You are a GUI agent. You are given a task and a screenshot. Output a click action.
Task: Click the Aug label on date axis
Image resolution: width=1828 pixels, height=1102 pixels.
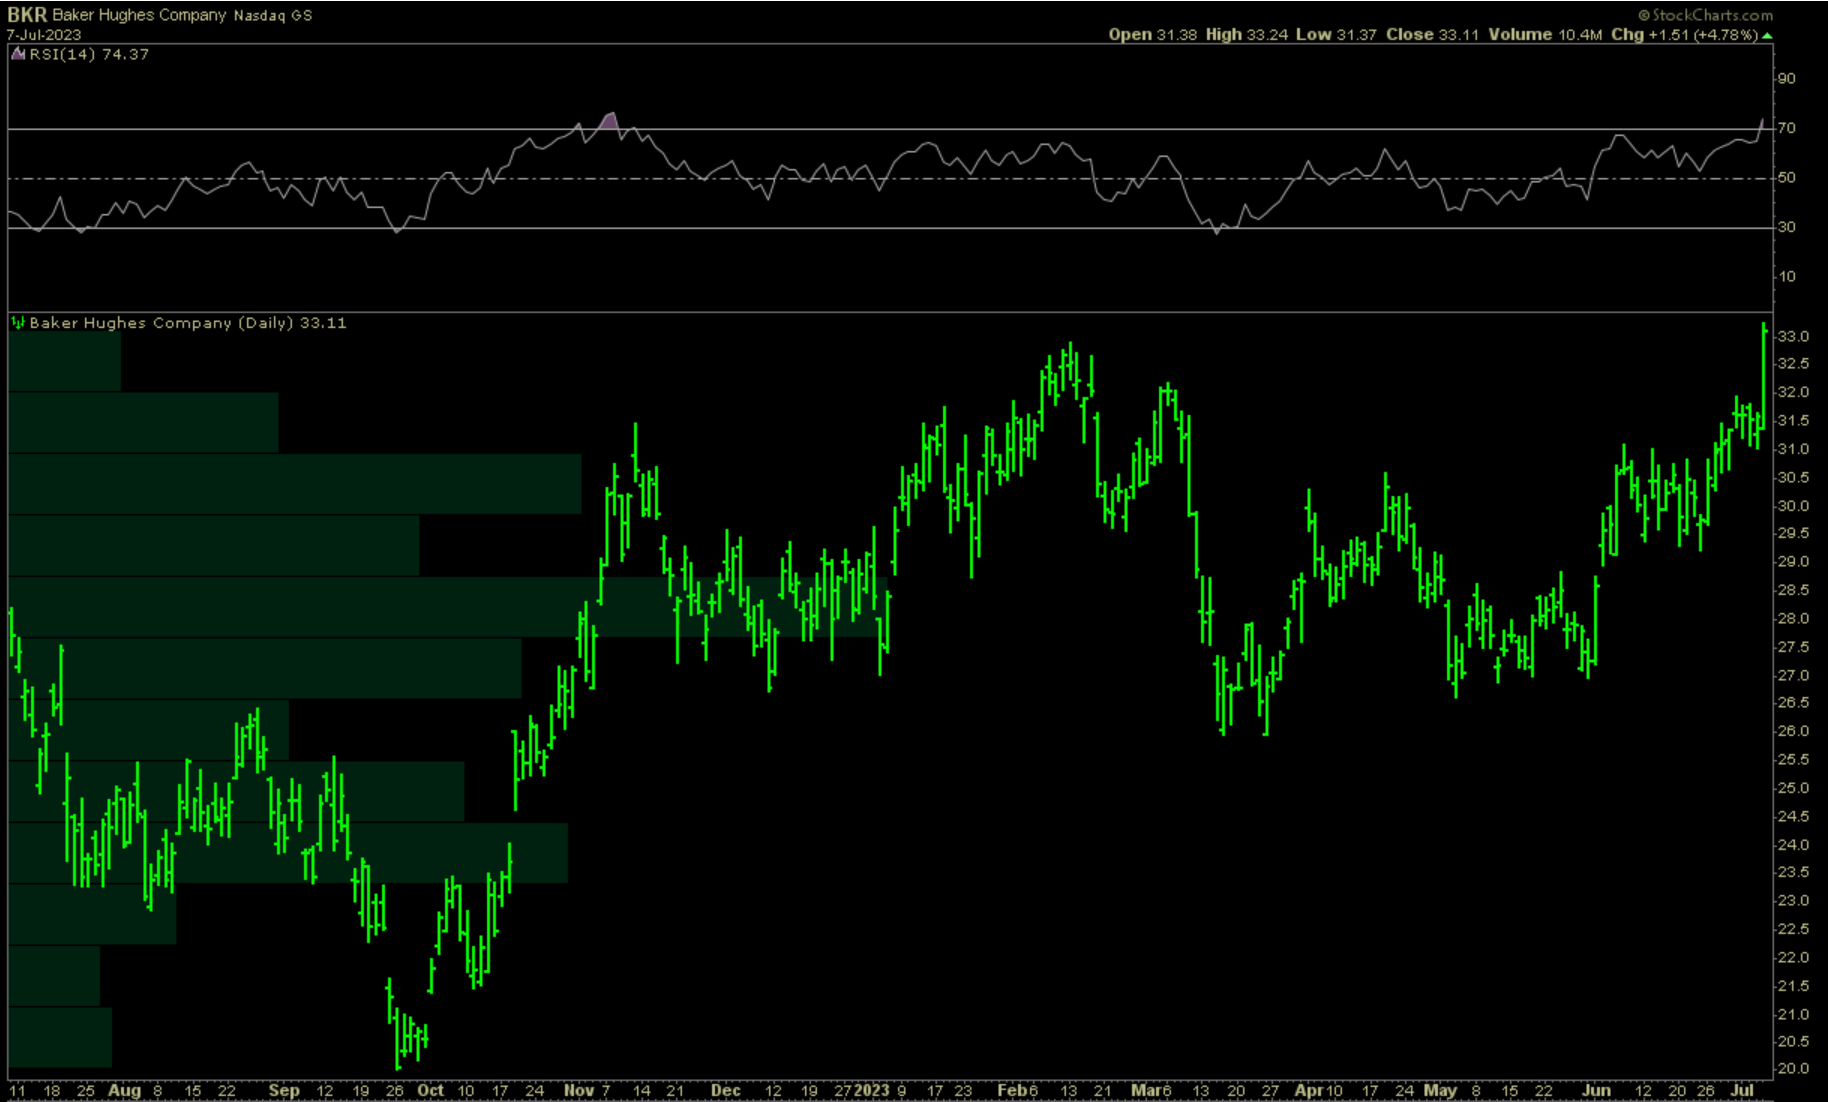tap(124, 1090)
